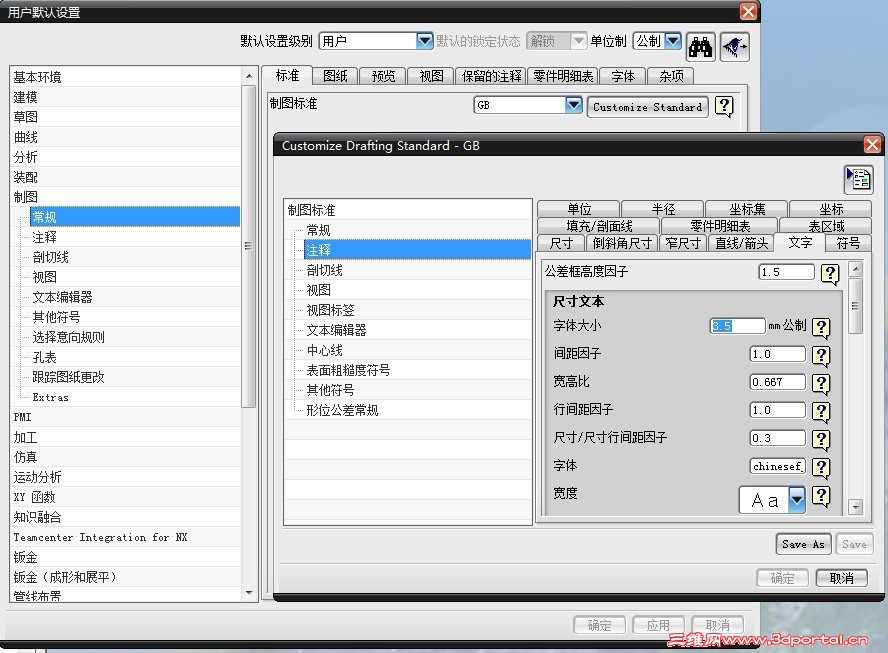Screen dimensions: 888x653
Task: Open help for 尺寸/尺寸行间距因子
Action: [x=821, y=439]
